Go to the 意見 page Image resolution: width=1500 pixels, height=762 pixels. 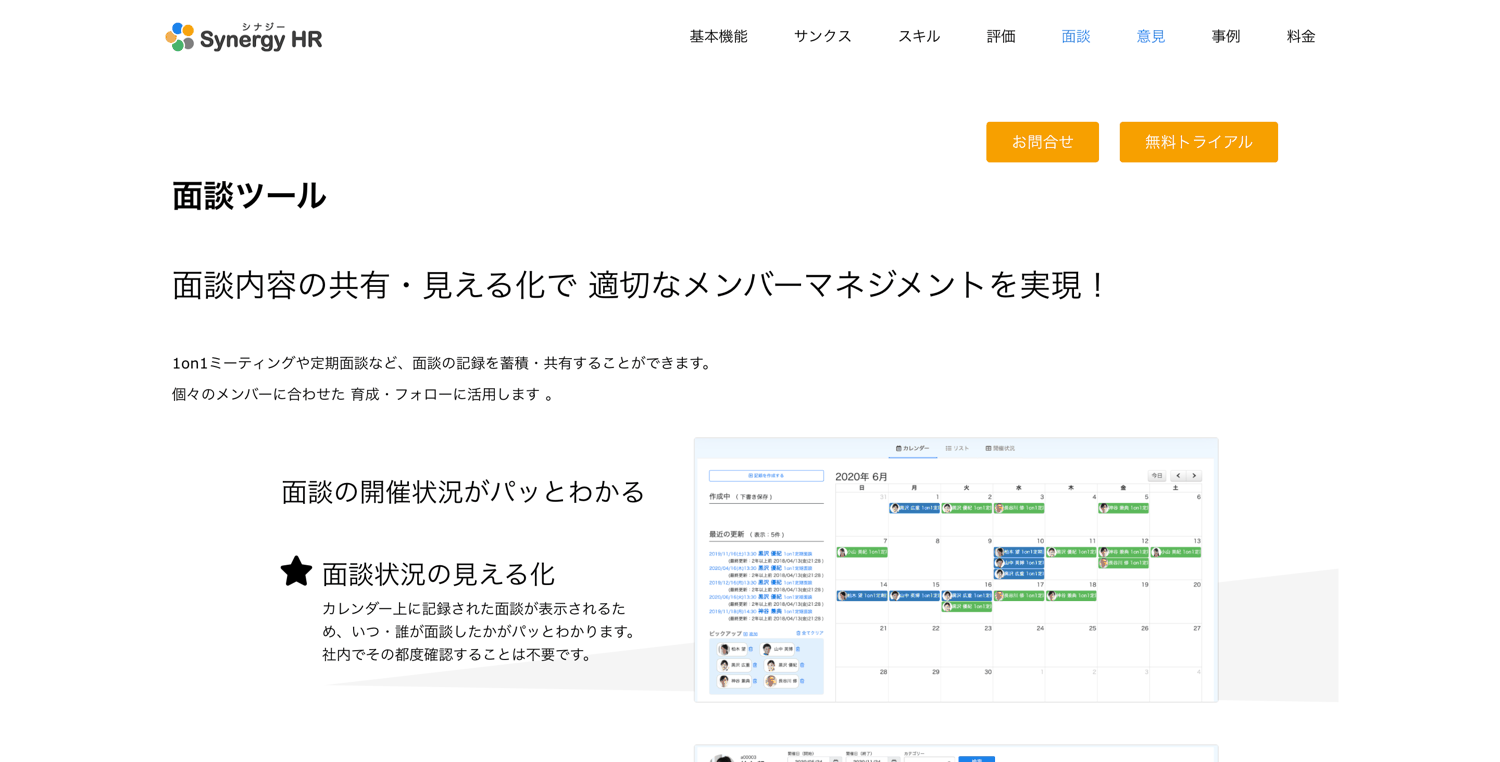click(x=1151, y=36)
